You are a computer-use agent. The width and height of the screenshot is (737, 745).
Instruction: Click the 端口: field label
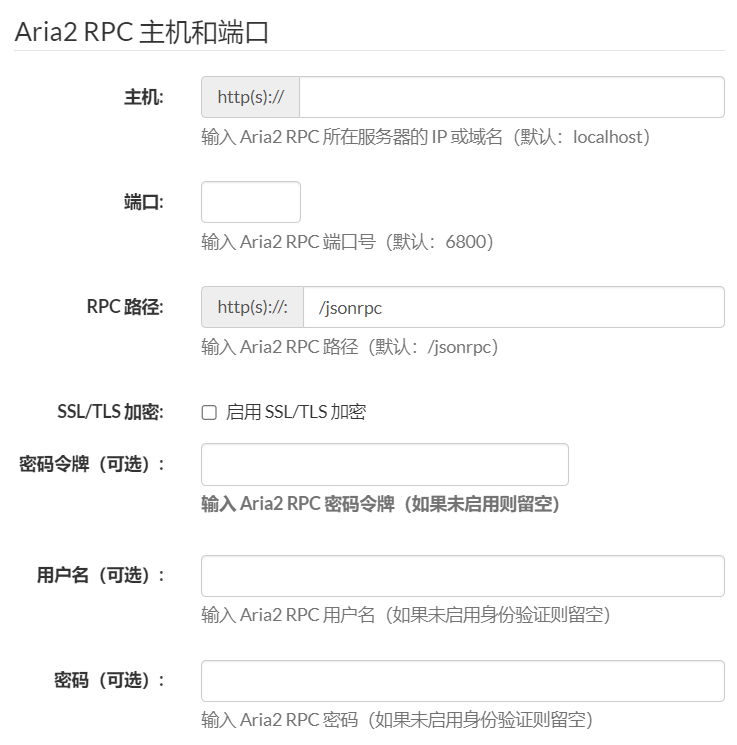click(x=144, y=202)
